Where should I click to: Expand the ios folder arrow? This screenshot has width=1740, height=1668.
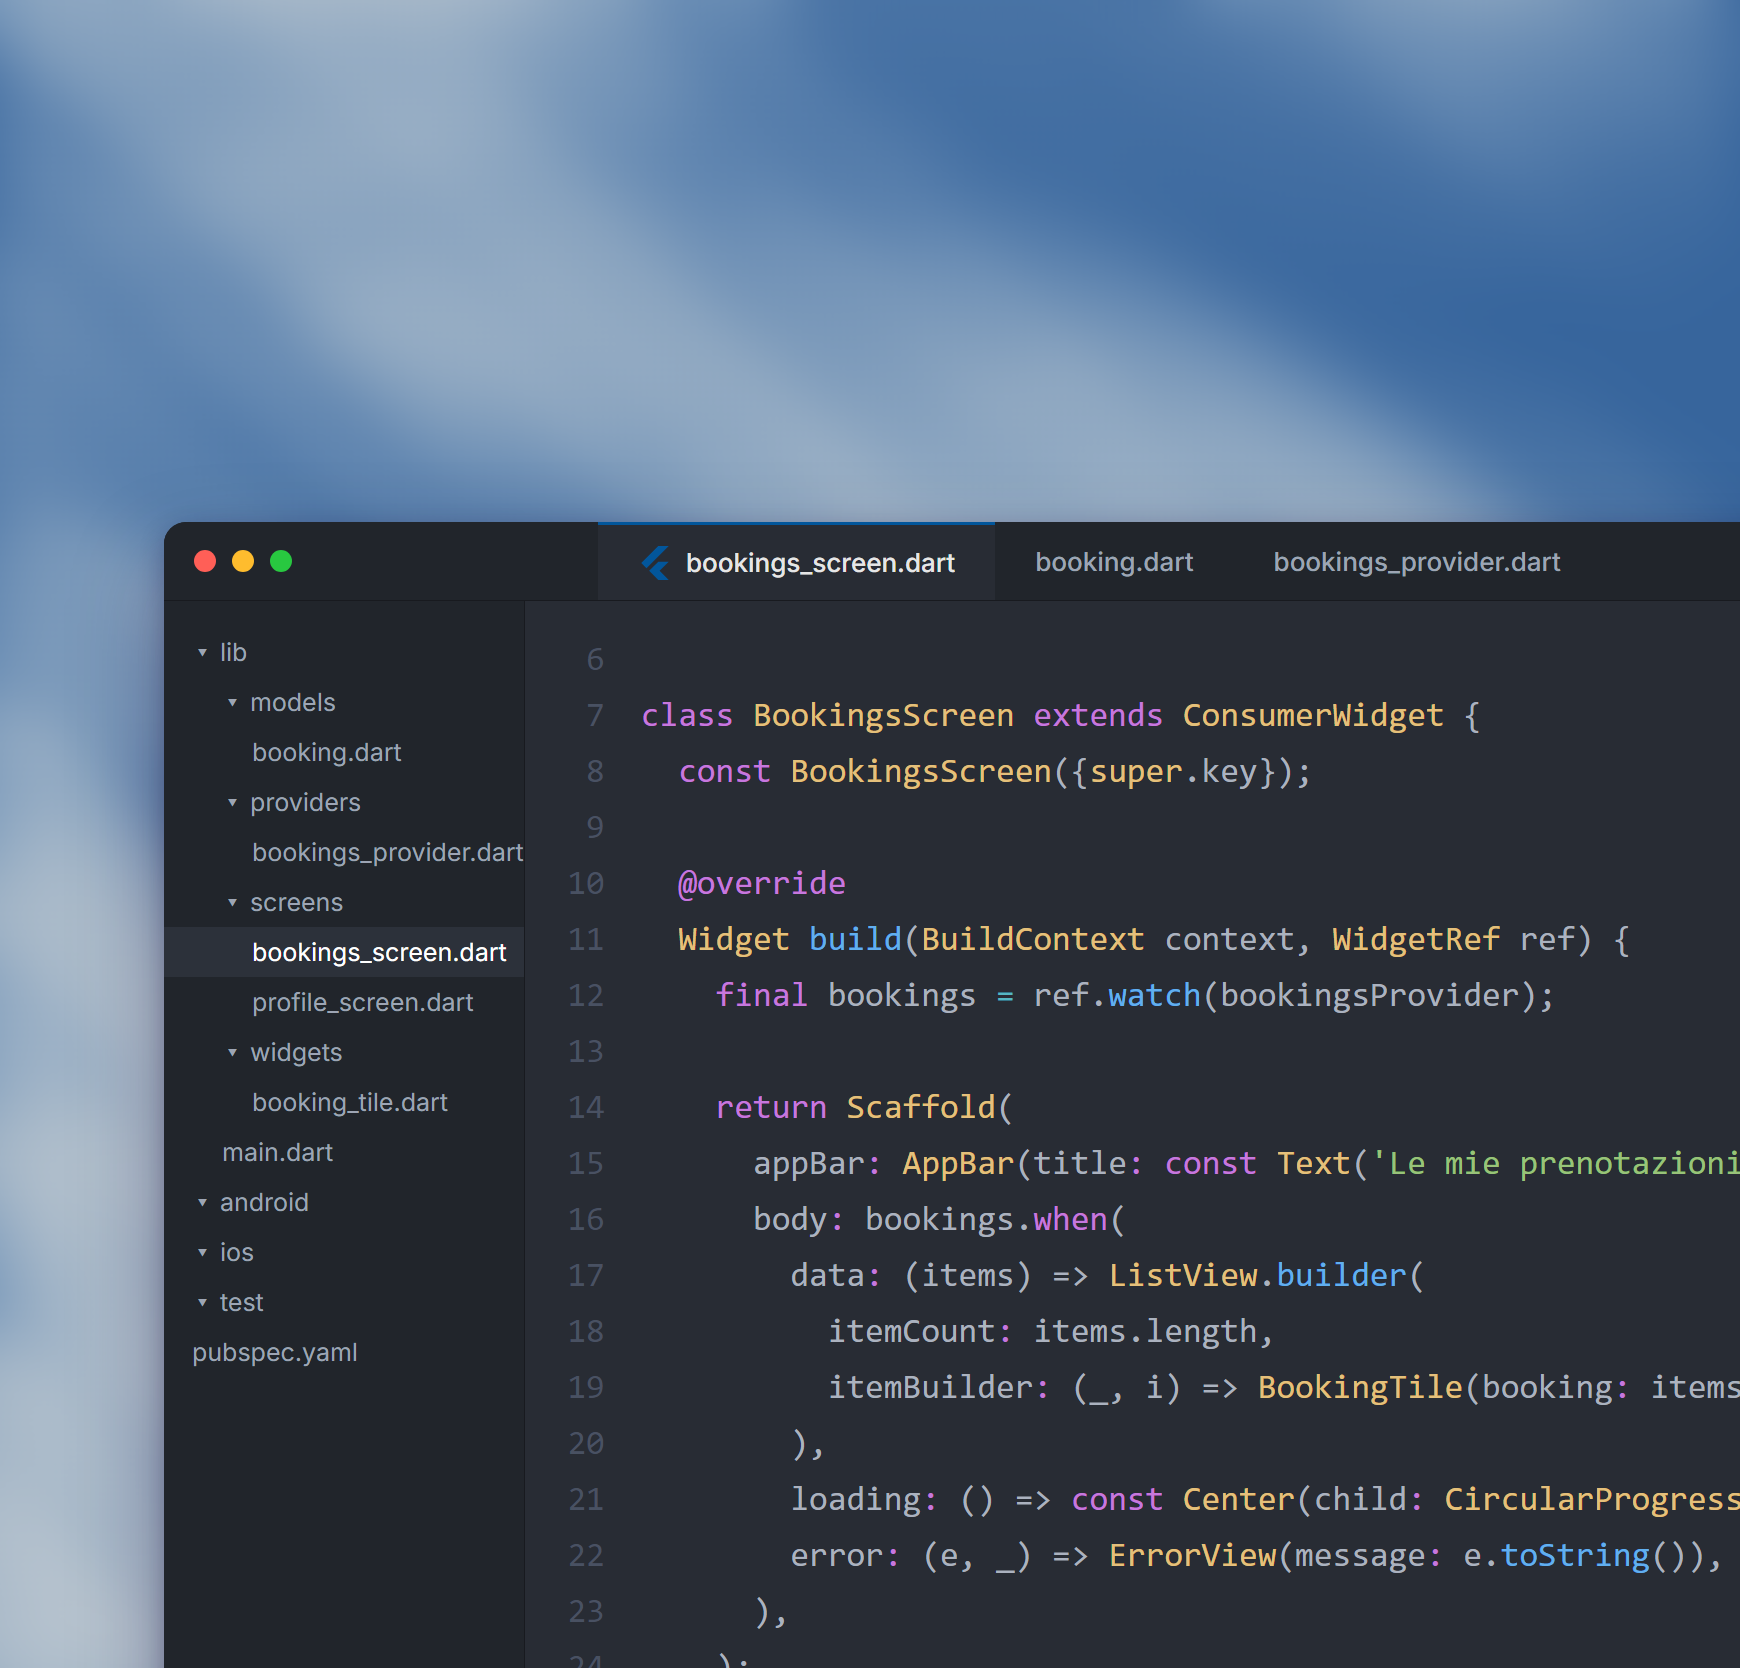pyautogui.click(x=202, y=1253)
